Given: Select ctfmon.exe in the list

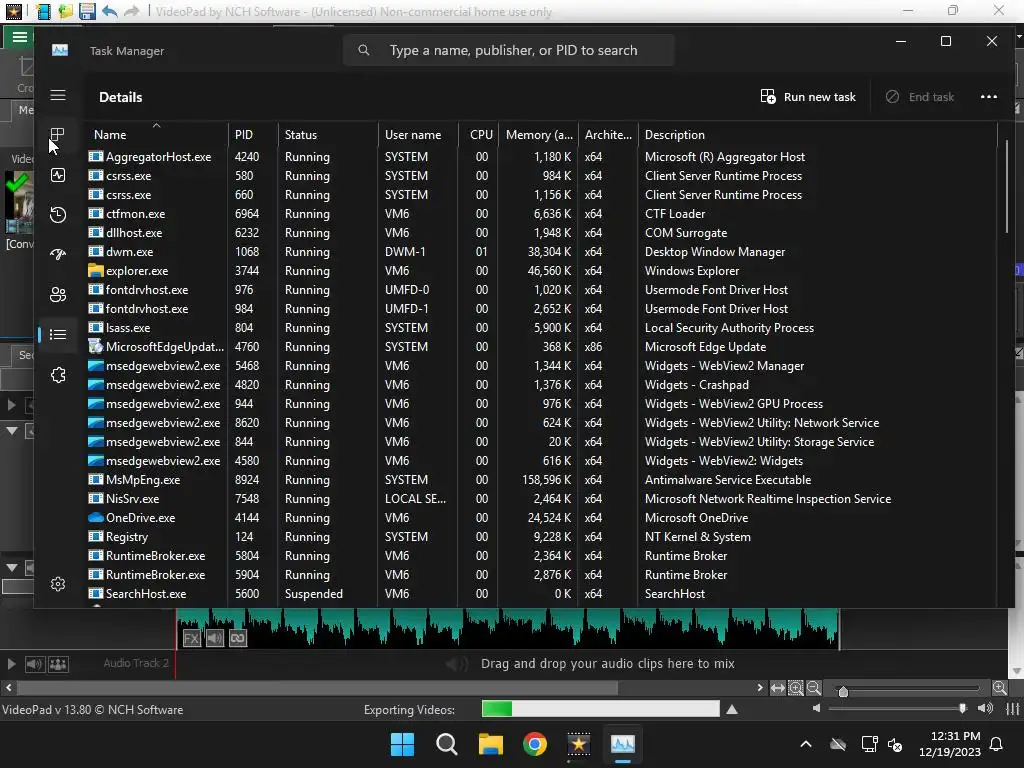Looking at the screenshot, I should 542,214.
